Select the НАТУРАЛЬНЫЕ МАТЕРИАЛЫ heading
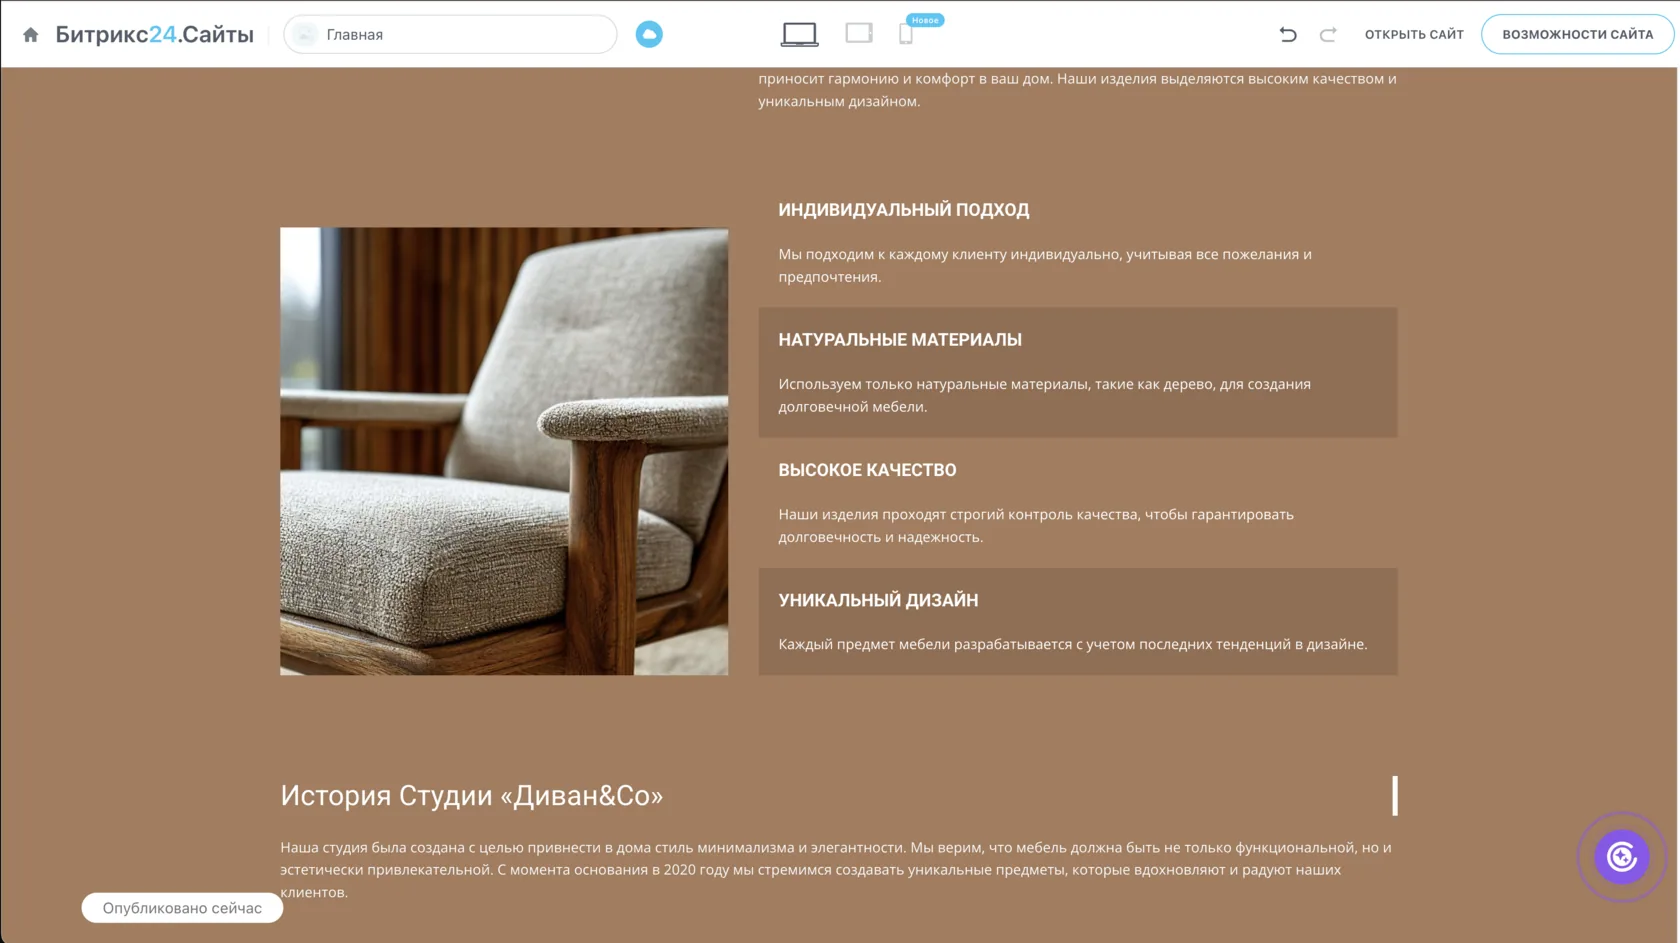This screenshot has height=943, width=1680. [900, 340]
